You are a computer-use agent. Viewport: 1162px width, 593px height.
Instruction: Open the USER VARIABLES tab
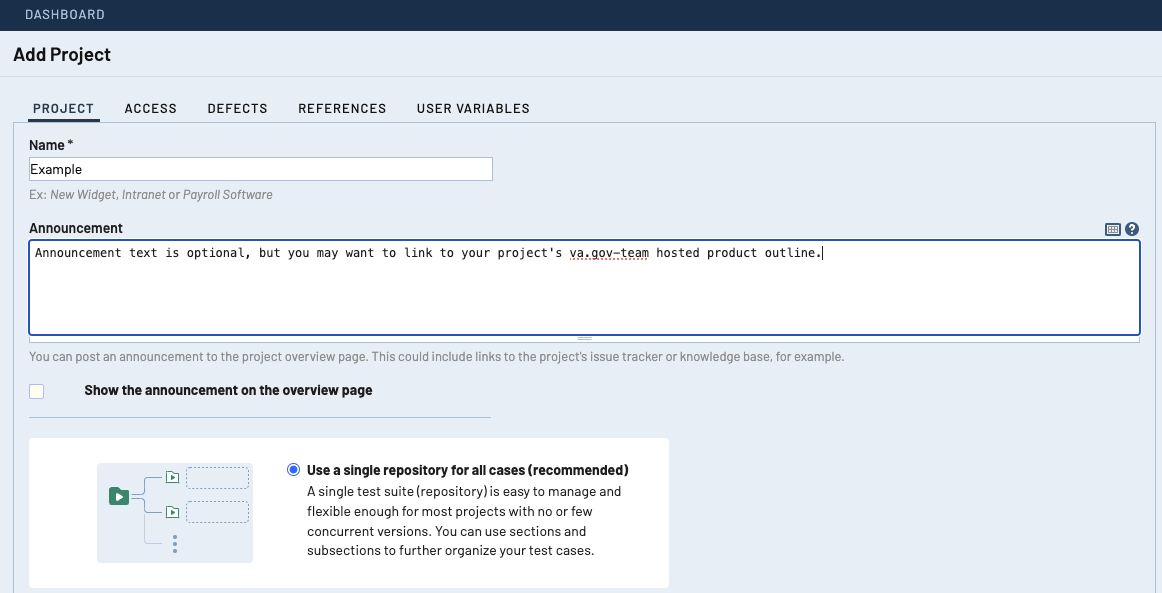(472, 108)
